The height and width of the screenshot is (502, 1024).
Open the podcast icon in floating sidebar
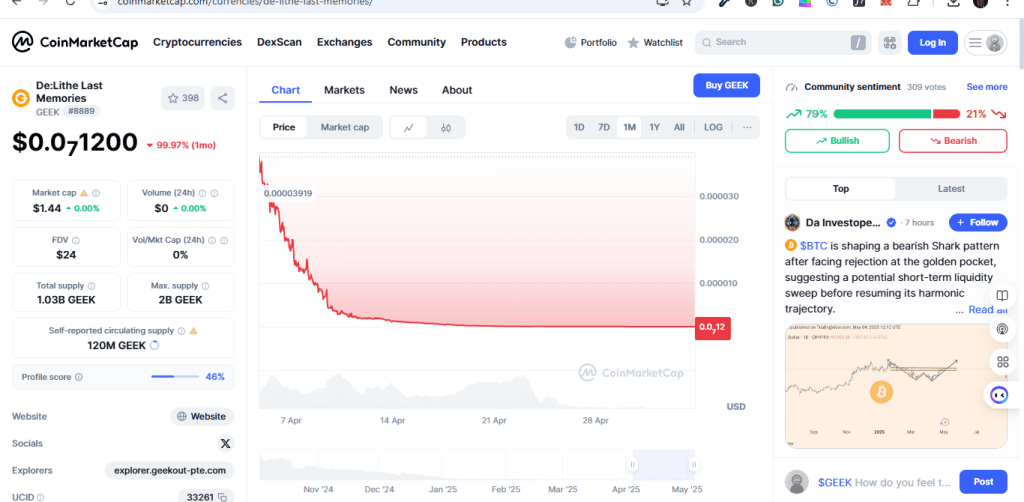(1000, 328)
